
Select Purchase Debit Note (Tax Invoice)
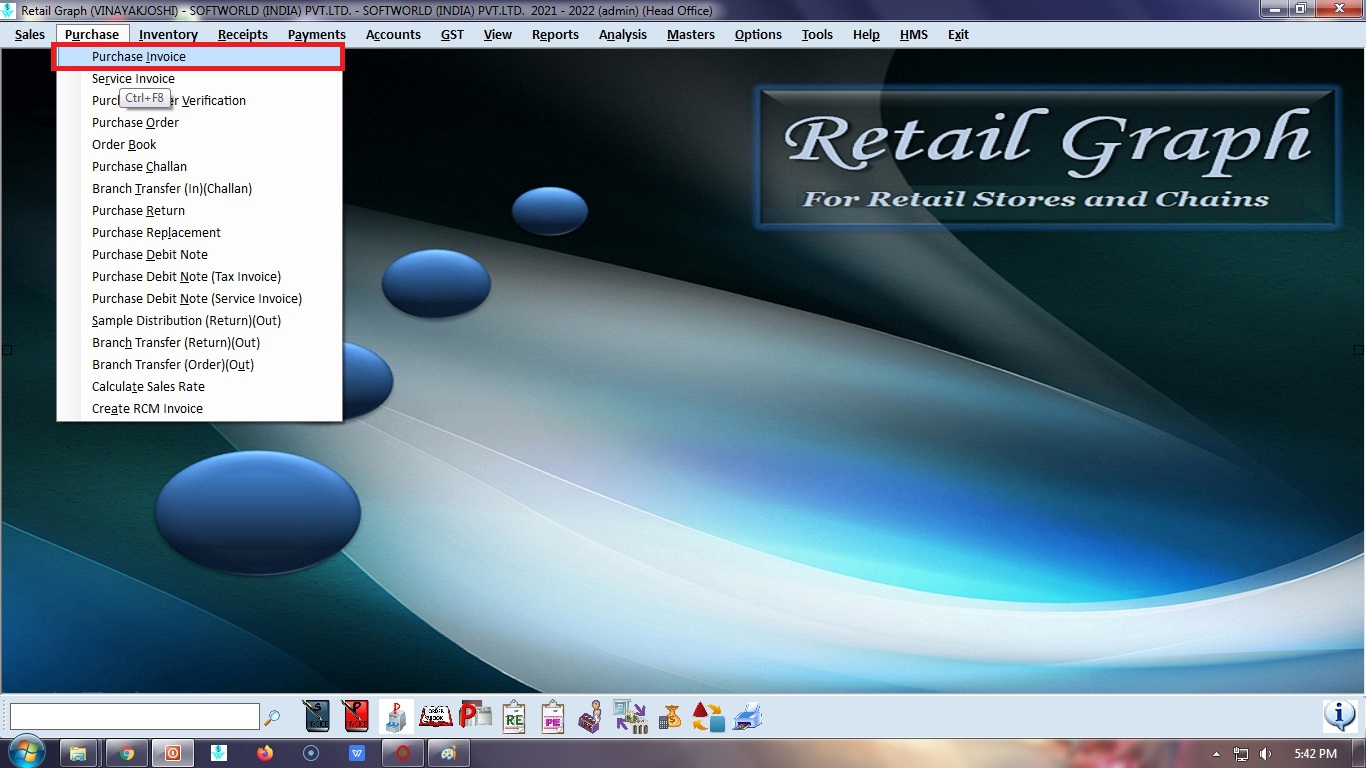point(200,277)
